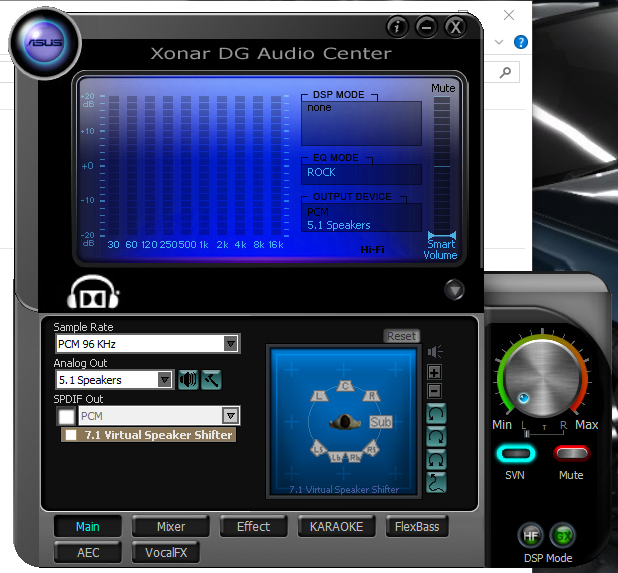Open the Sample Rate dropdown
This screenshot has width=618, height=573.
click(x=231, y=344)
